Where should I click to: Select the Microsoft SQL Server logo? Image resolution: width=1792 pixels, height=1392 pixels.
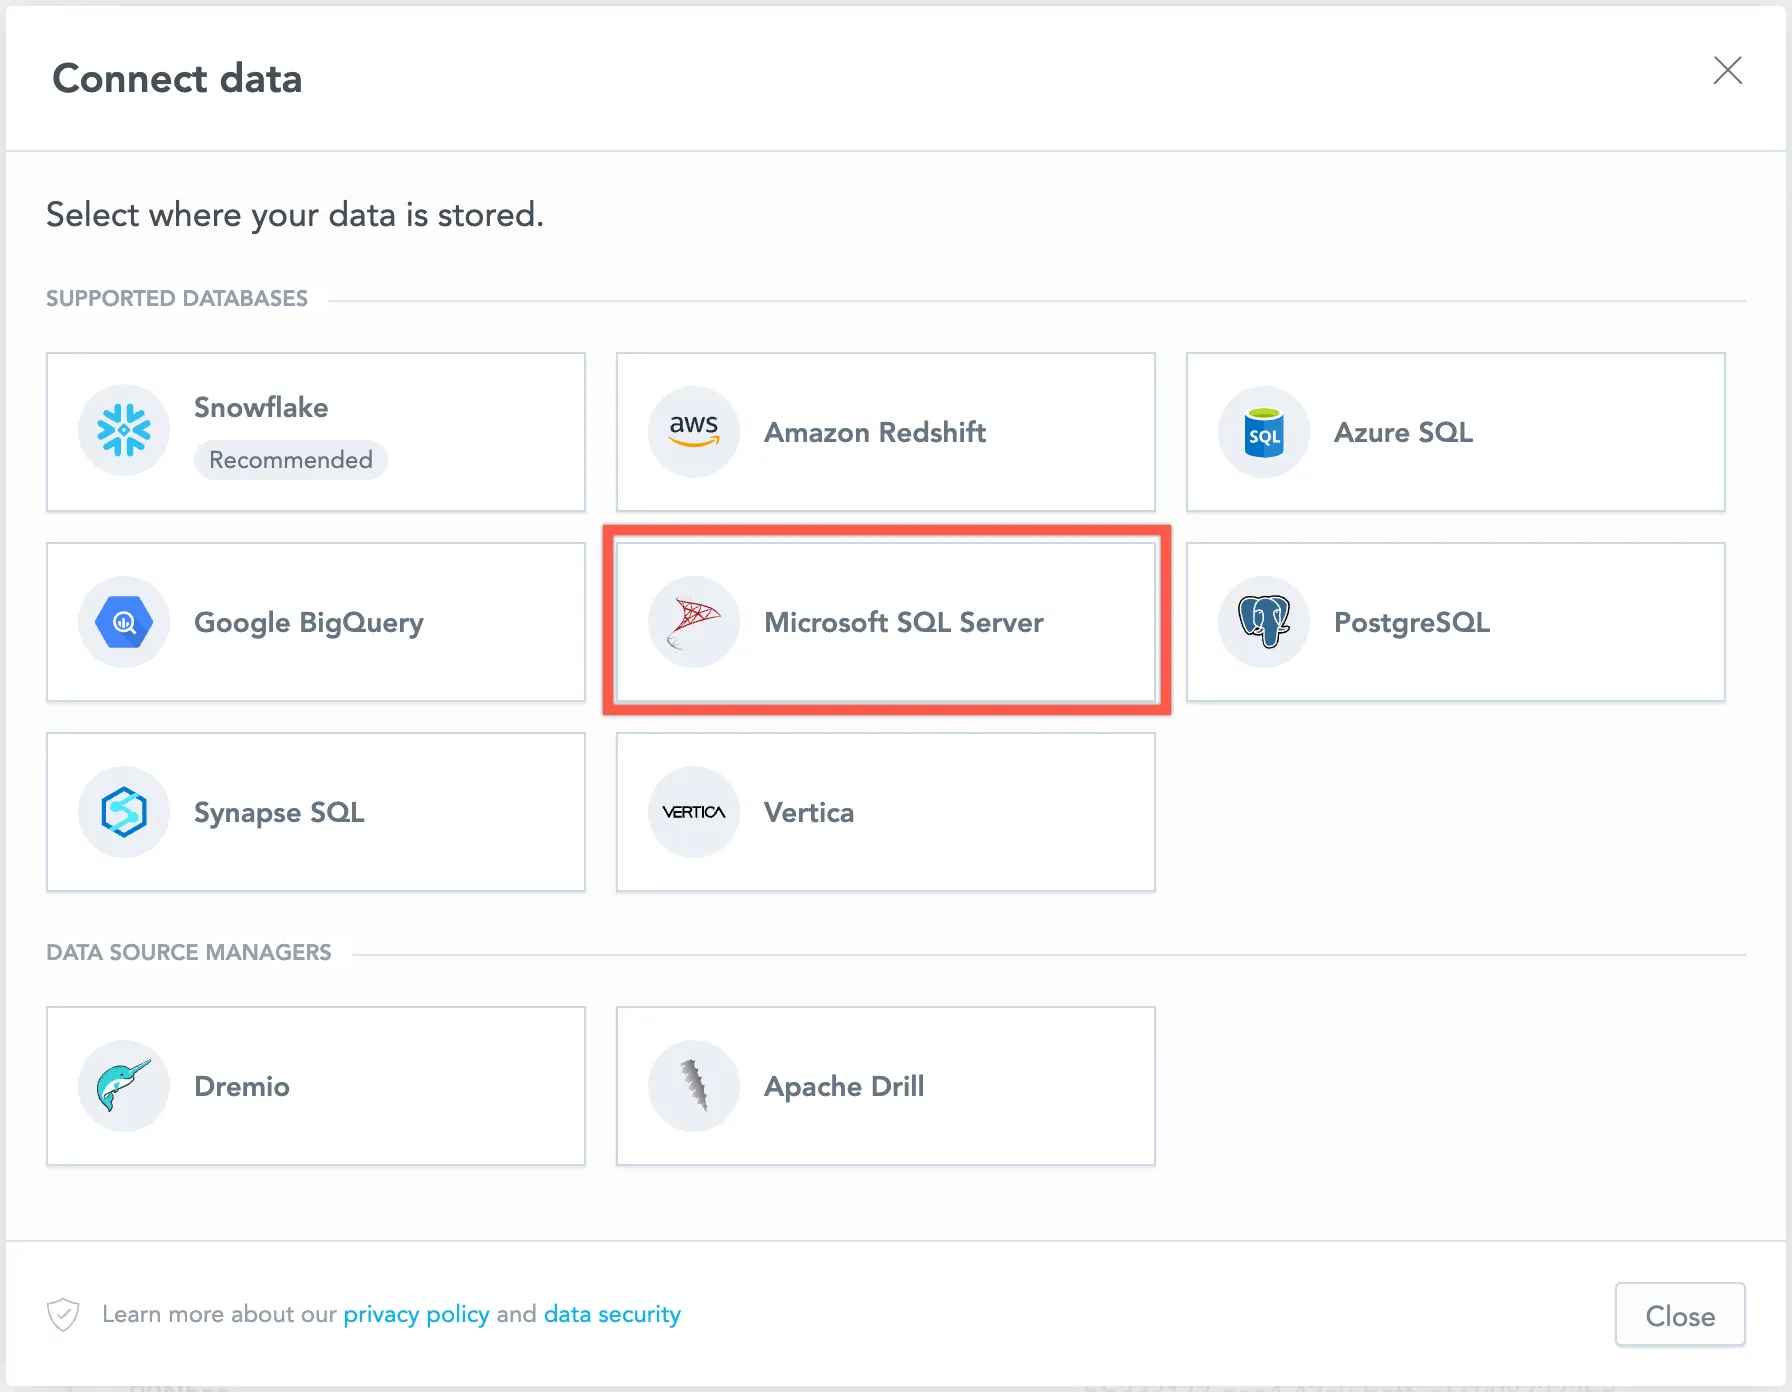[693, 621]
